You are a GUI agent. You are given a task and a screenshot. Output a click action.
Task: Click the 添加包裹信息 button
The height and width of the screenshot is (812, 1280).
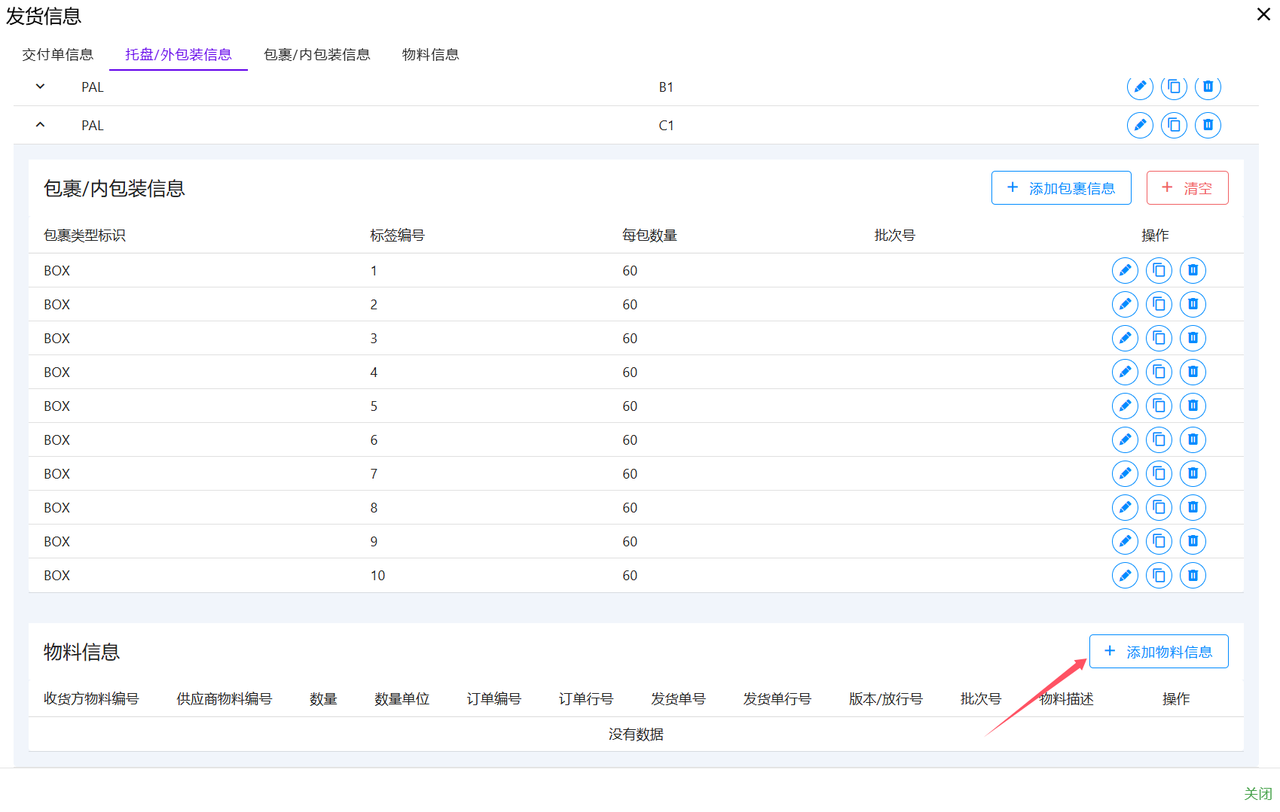pos(1061,188)
